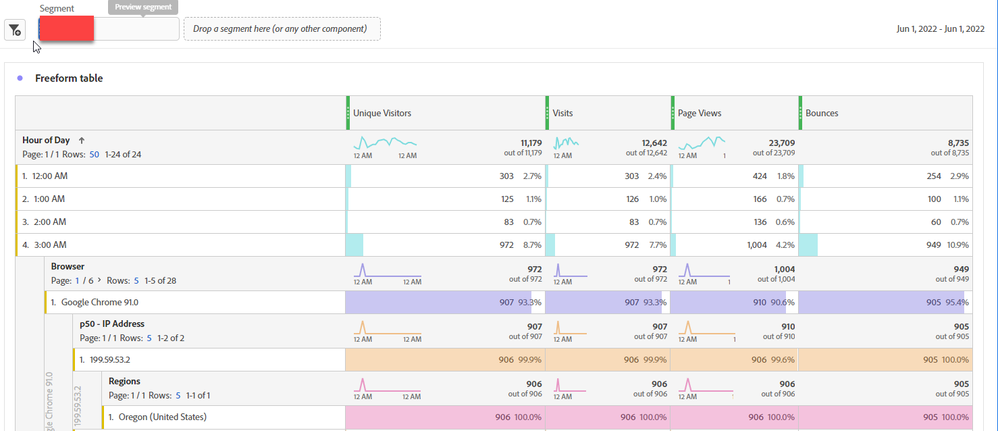Select the Drop a segment here zone
Viewport: 998px width, 431px height.
[x=283, y=29]
